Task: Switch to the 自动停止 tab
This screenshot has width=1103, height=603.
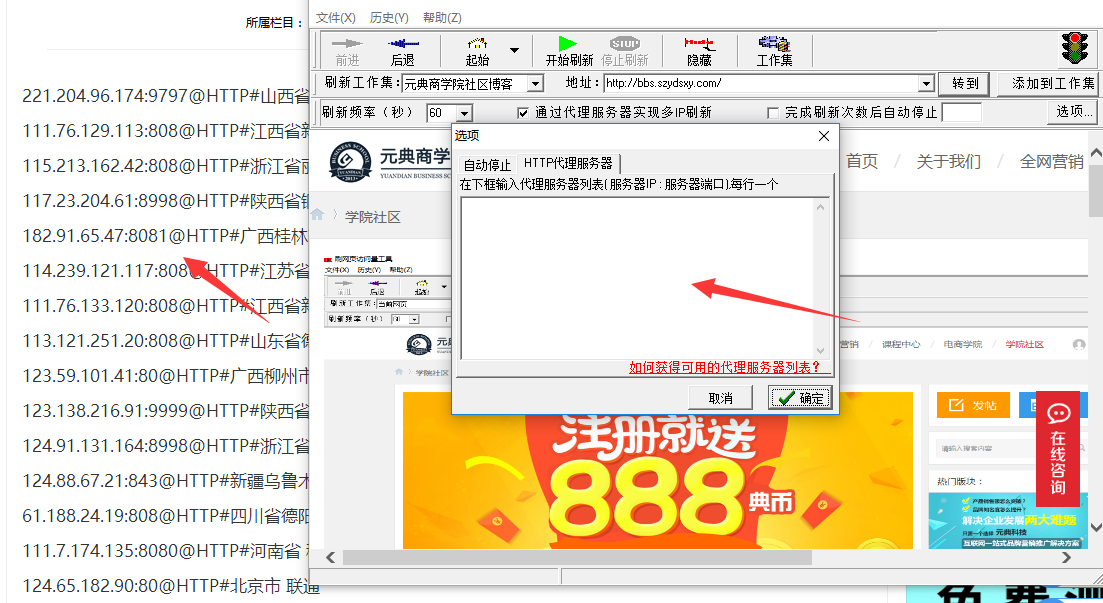Action: tap(487, 164)
